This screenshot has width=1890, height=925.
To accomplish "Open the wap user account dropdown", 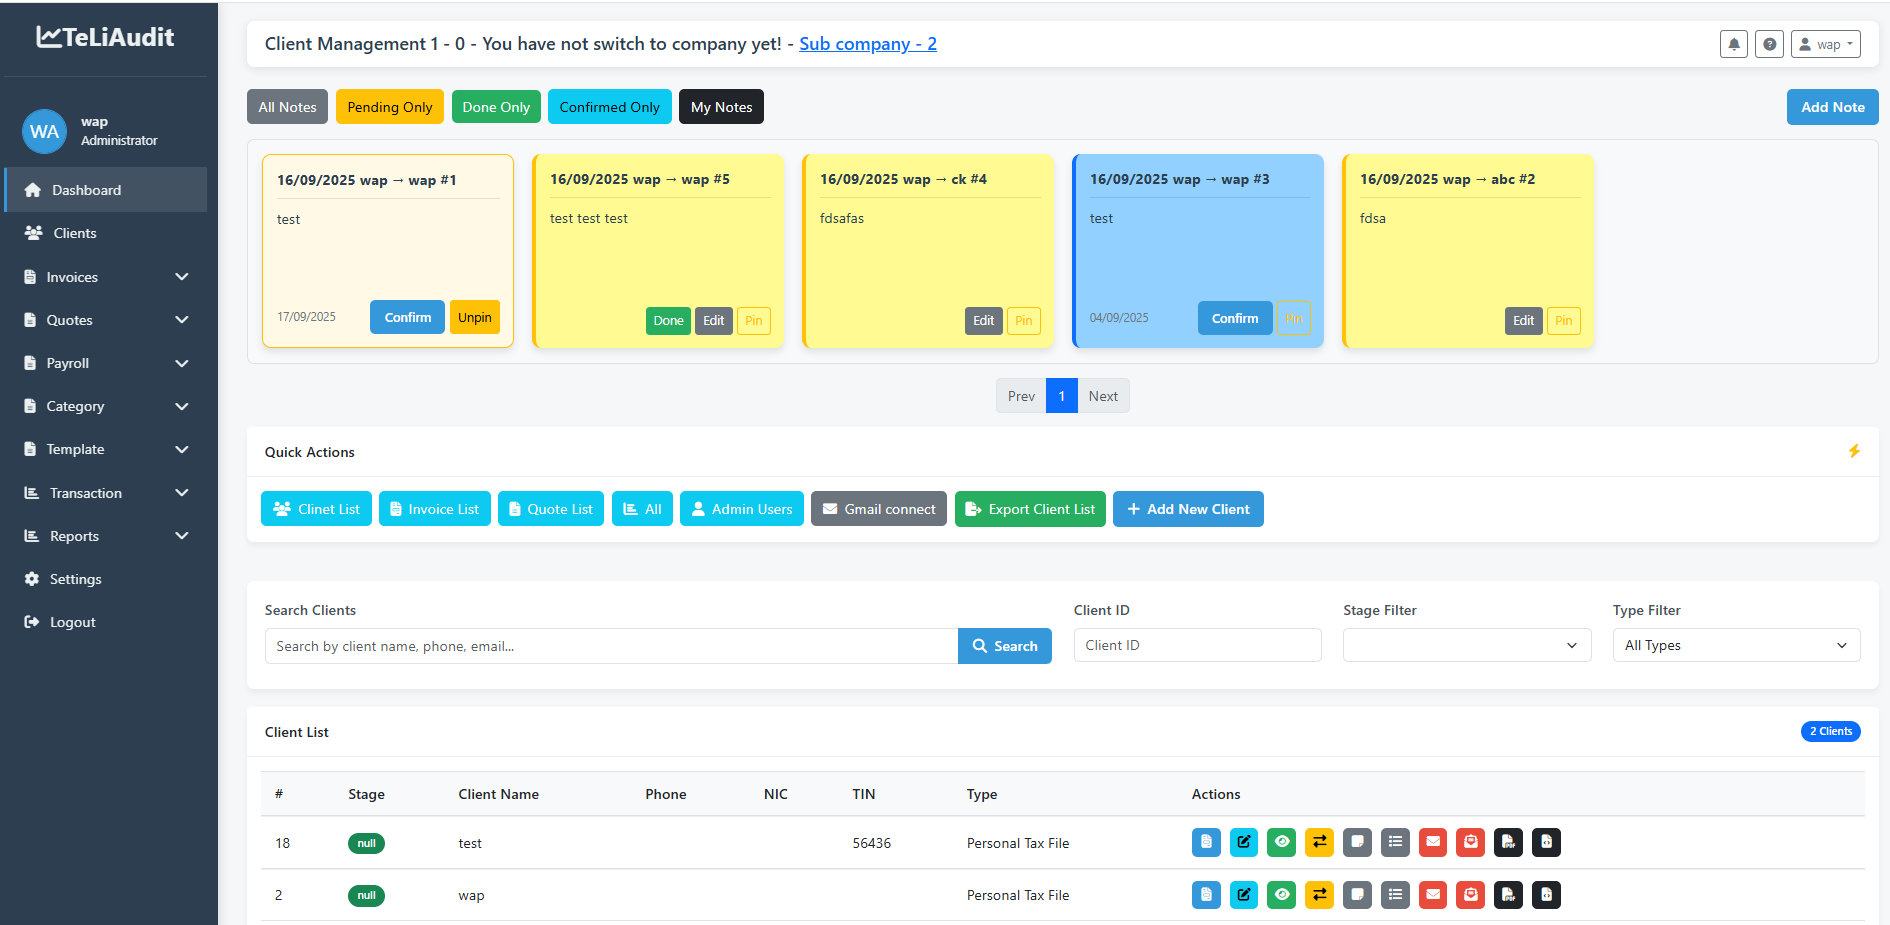I will (1824, 43).
